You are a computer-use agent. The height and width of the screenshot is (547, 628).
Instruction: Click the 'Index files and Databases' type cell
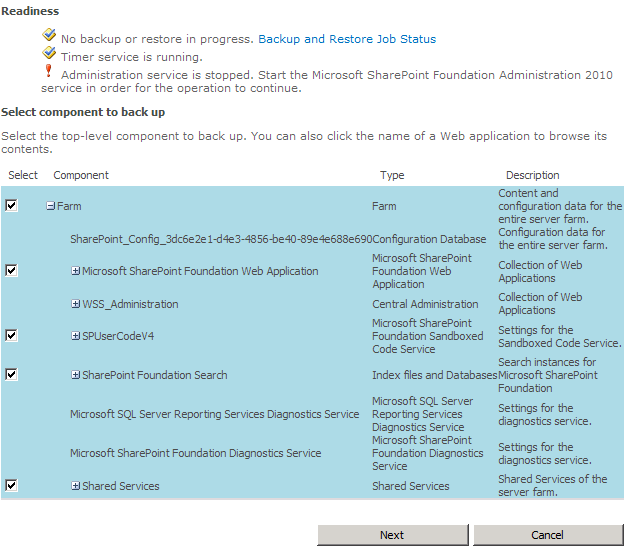[435, 375]
